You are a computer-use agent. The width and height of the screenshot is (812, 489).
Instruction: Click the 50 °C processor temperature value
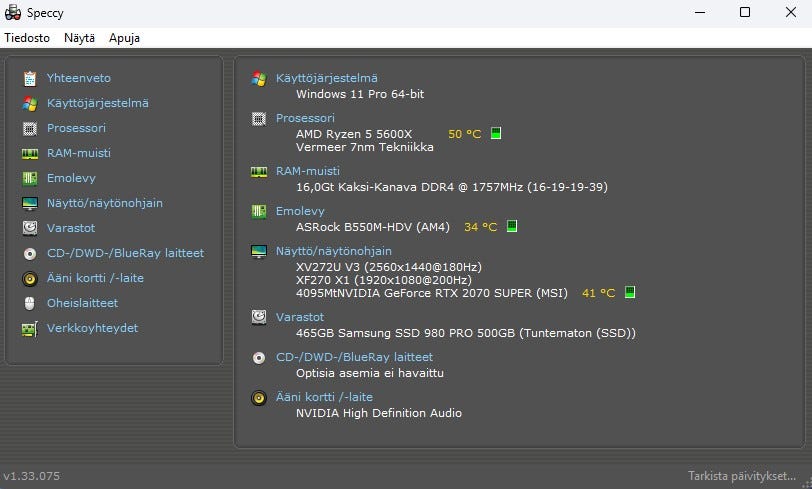tap(465, 134)
